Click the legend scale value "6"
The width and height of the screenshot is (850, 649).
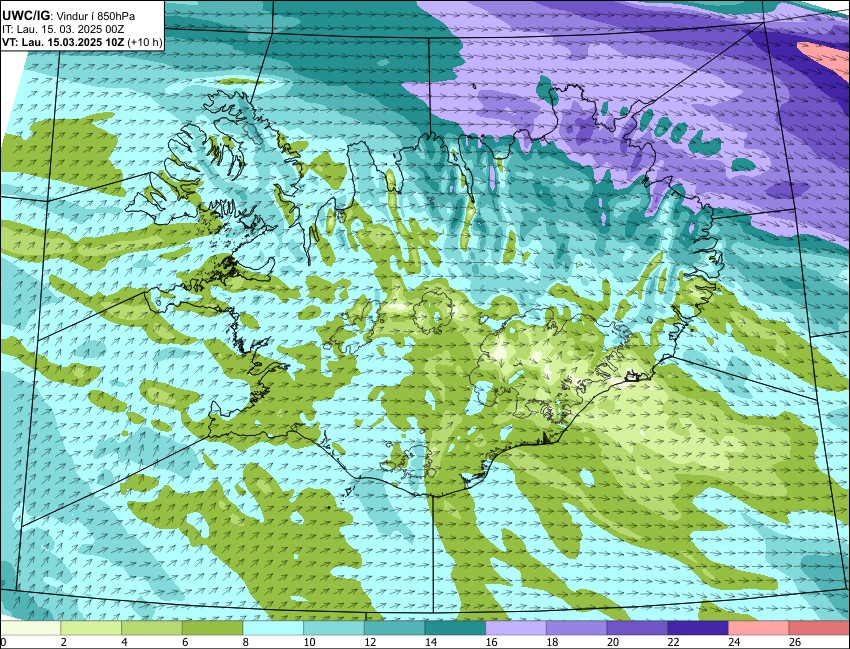pyautogui.click(x=185, y=642)
